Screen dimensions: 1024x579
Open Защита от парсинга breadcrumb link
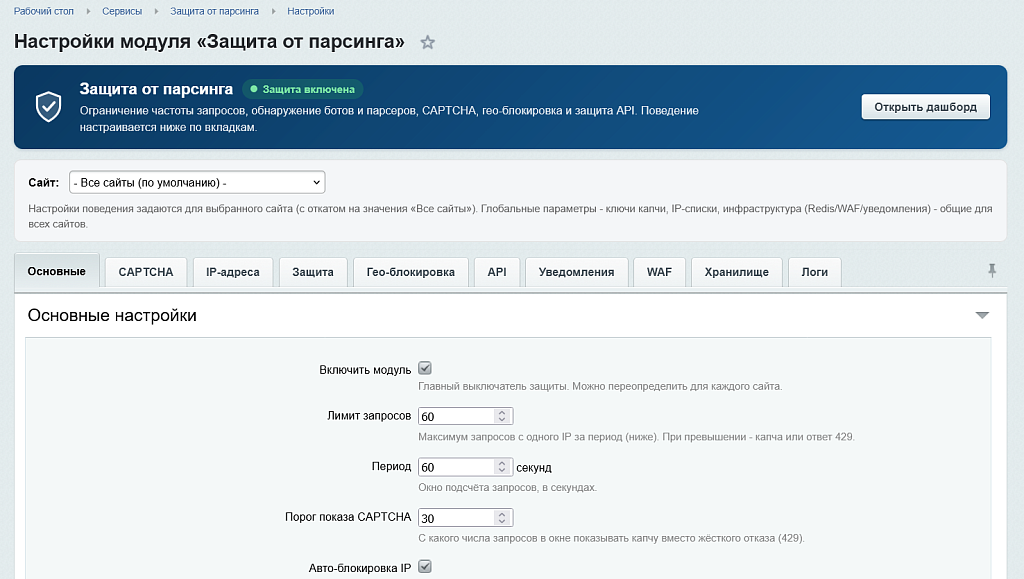click(x=214, y=11)
